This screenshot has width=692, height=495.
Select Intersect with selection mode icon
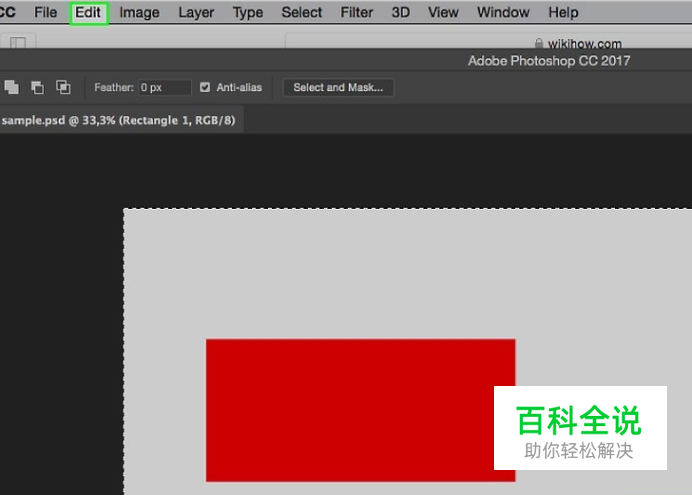(63, 87)
